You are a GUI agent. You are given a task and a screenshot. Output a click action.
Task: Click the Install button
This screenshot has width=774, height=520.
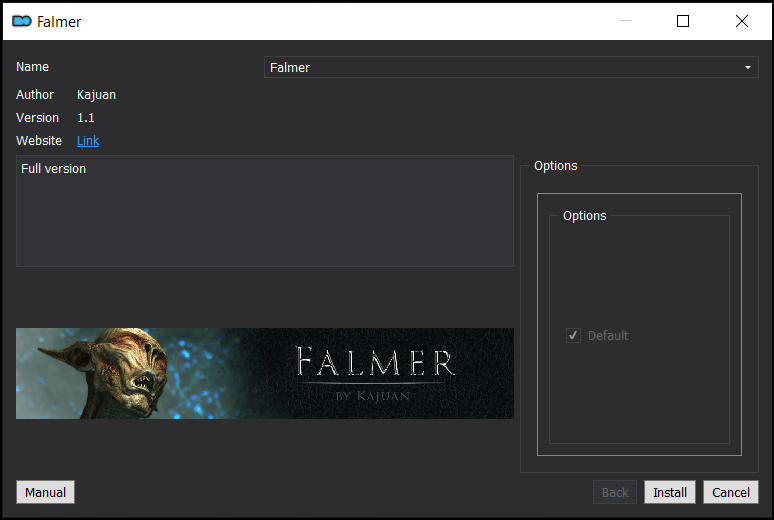tap(670, 492)
